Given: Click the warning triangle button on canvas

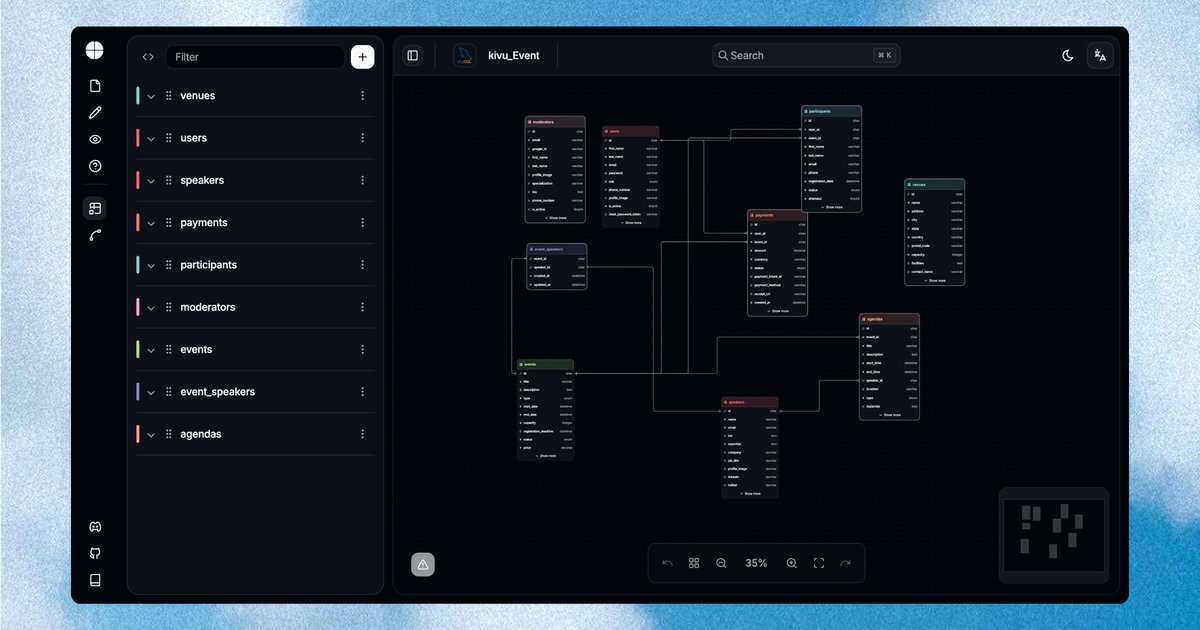Looking at the screenshot, I should [x=423, y=565].
